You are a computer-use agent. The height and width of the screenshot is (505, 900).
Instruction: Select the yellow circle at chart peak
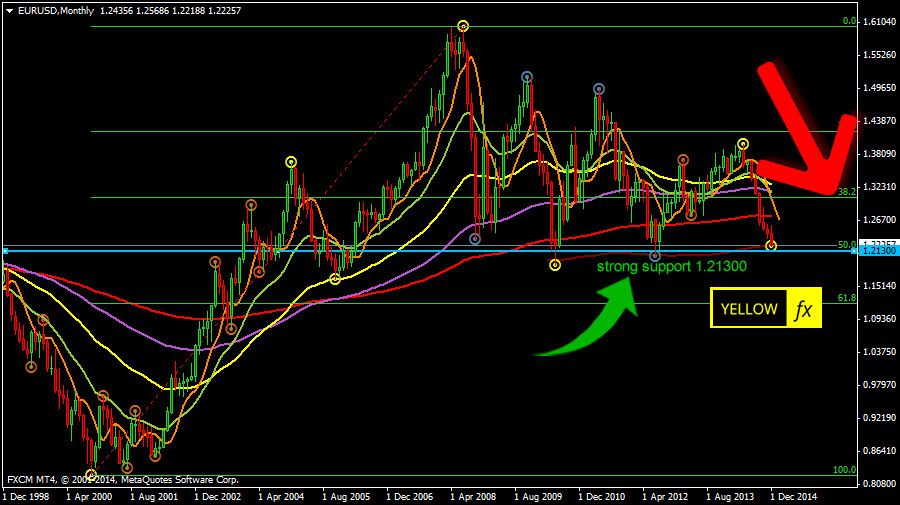click(x=463, y=26)
